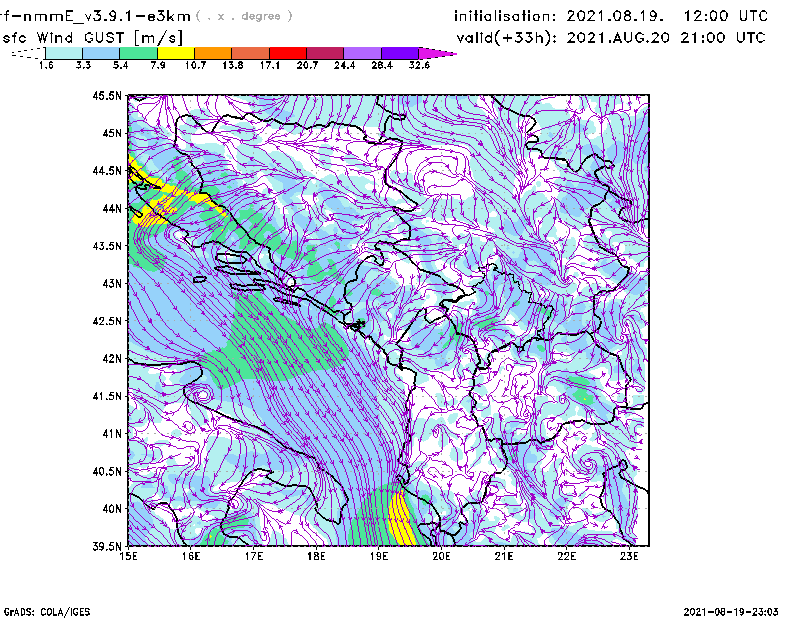Click the 44.5N latitude label
Image resolution: width=800 pixels, height=618 pixels.
[x=107, y=170]
